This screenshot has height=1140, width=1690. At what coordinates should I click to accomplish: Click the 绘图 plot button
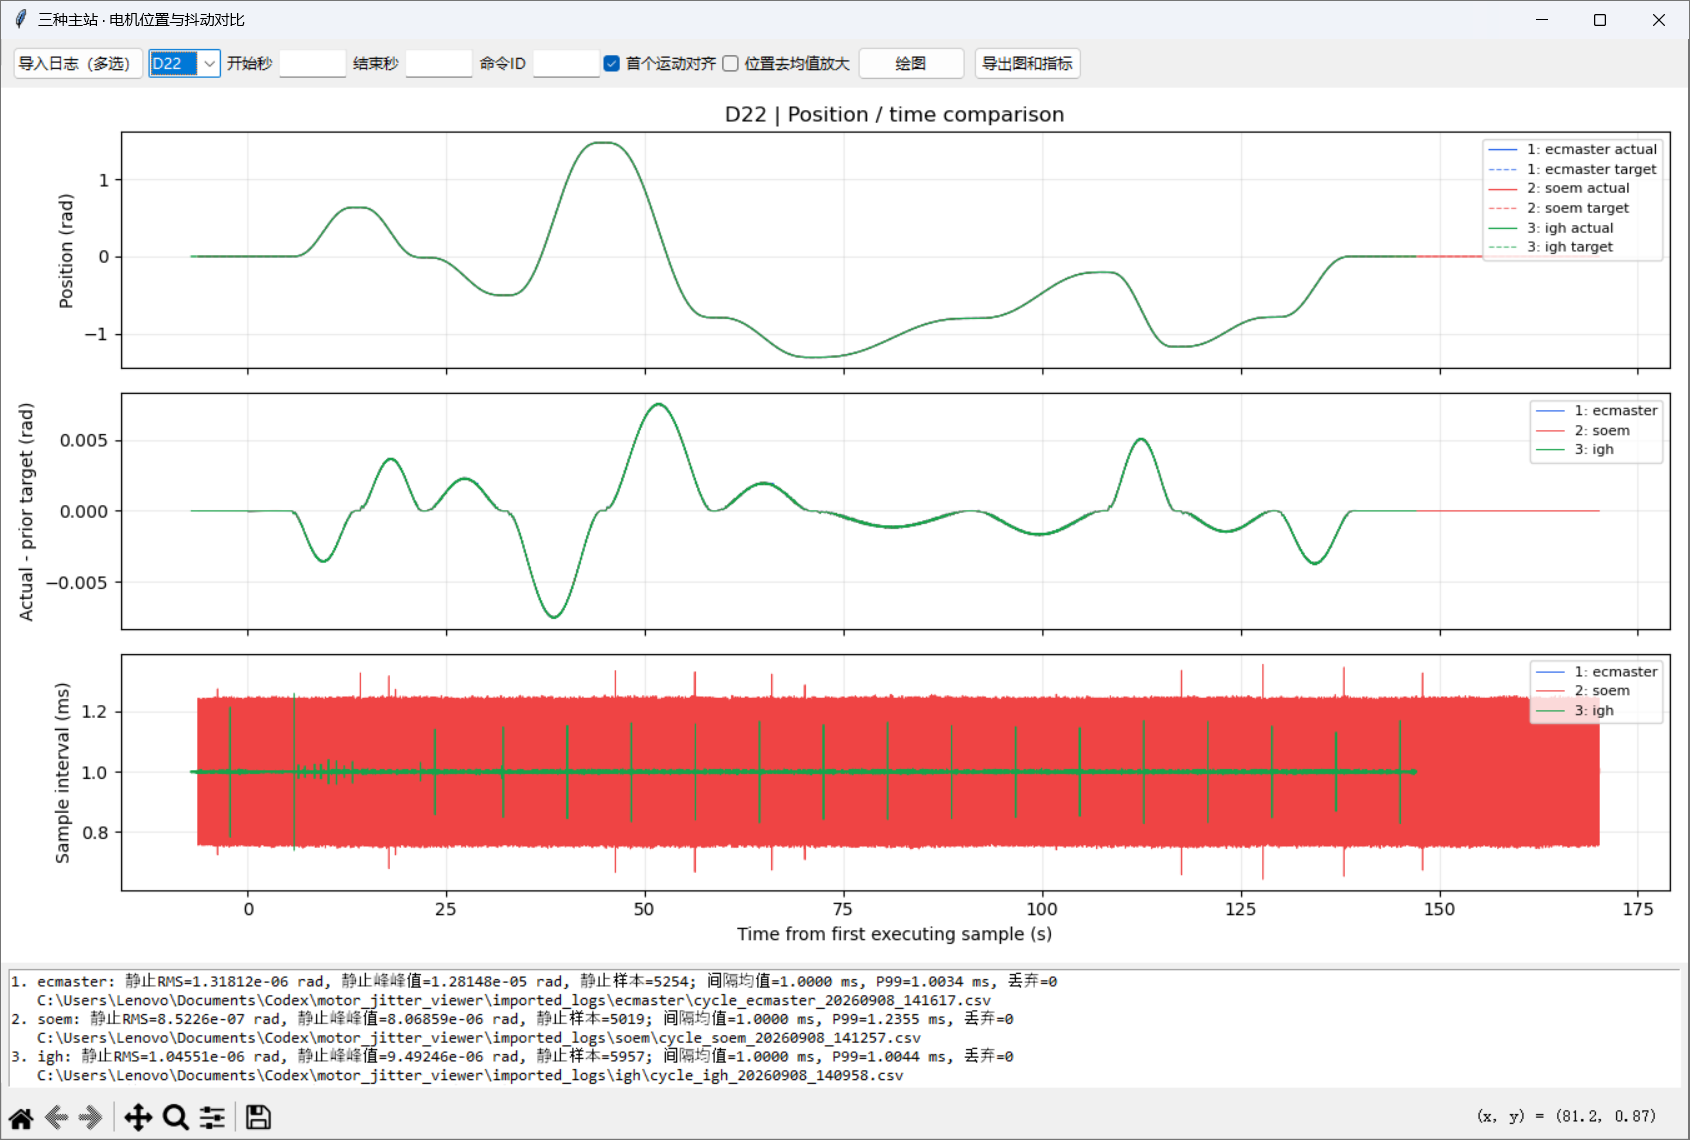pos(911,63)
